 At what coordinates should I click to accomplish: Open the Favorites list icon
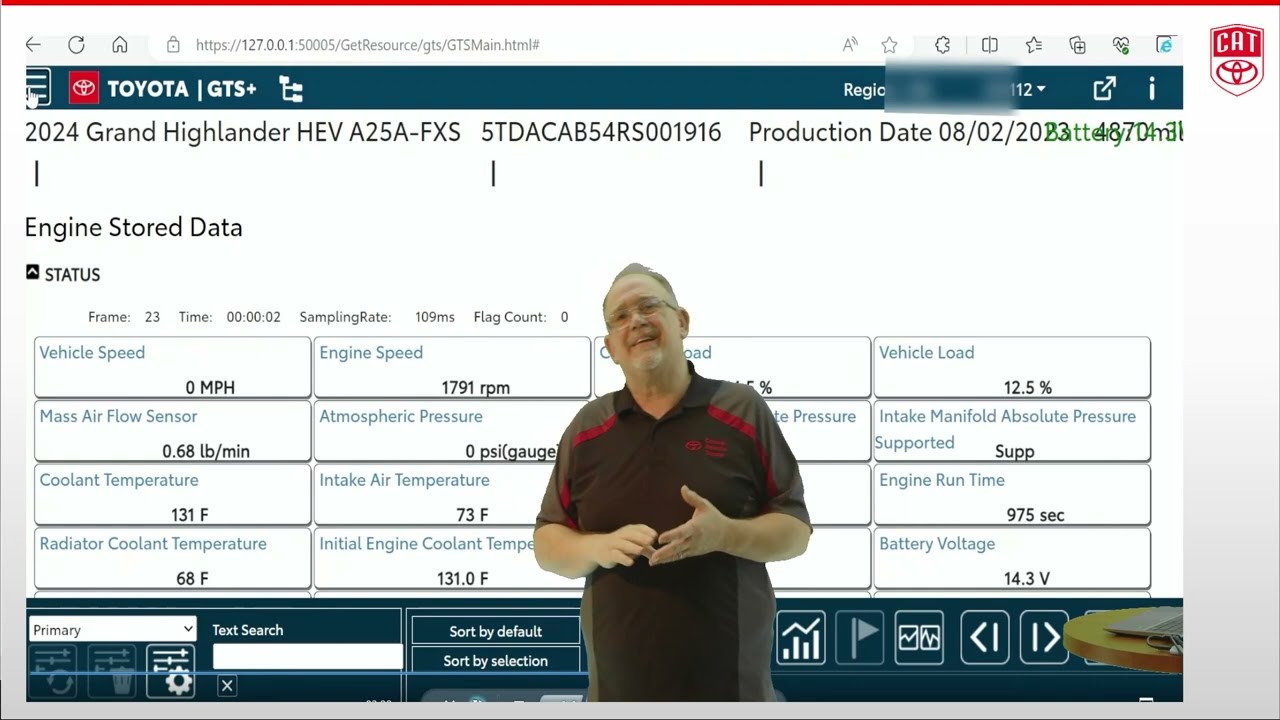pos(1034,45)
